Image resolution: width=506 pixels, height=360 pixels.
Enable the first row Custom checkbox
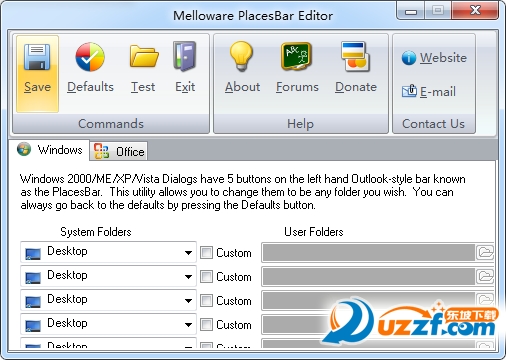[x=206, y=253]
